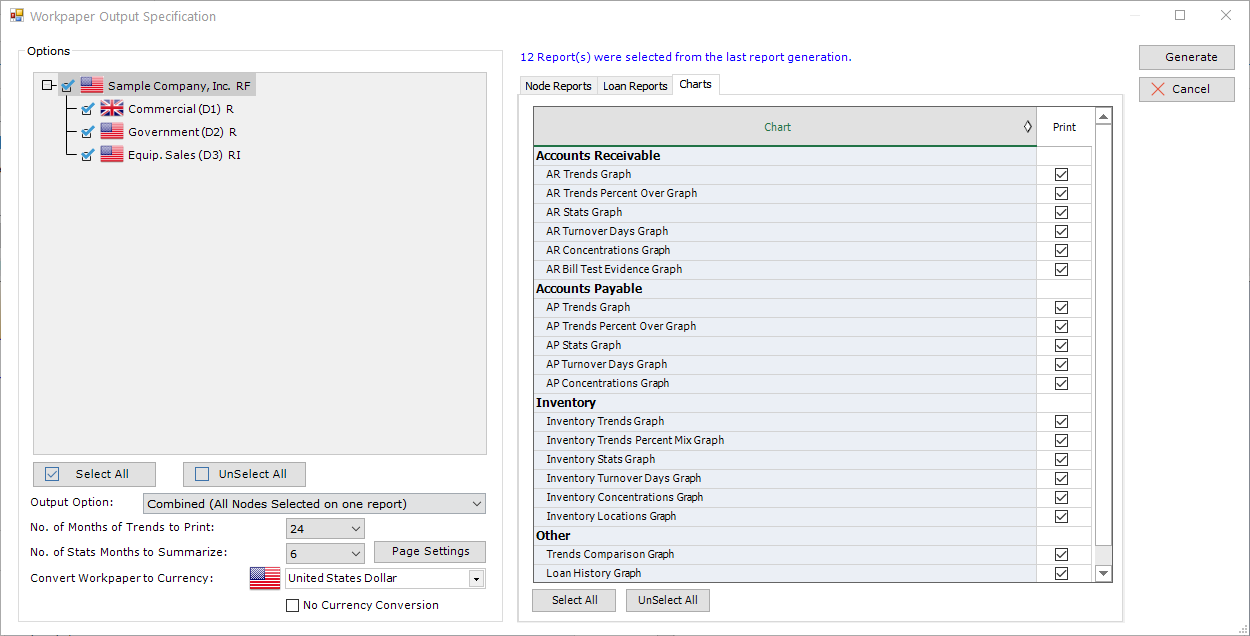Click the US flag next to Government (D2)

(111, 132)
